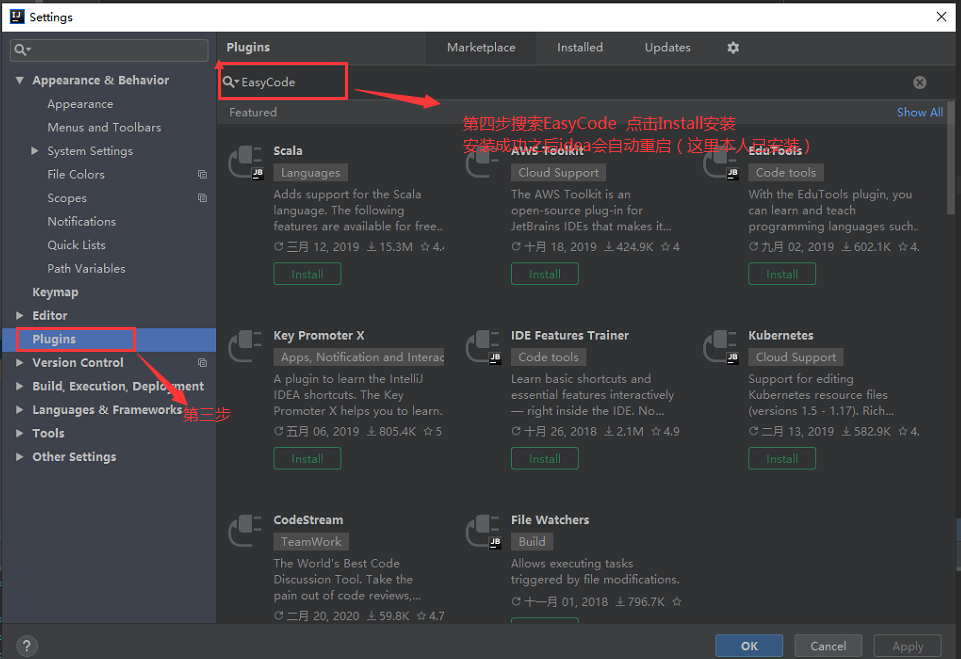
Task: Click the icon beside Scopes
Action: click(x=202, y=197)
